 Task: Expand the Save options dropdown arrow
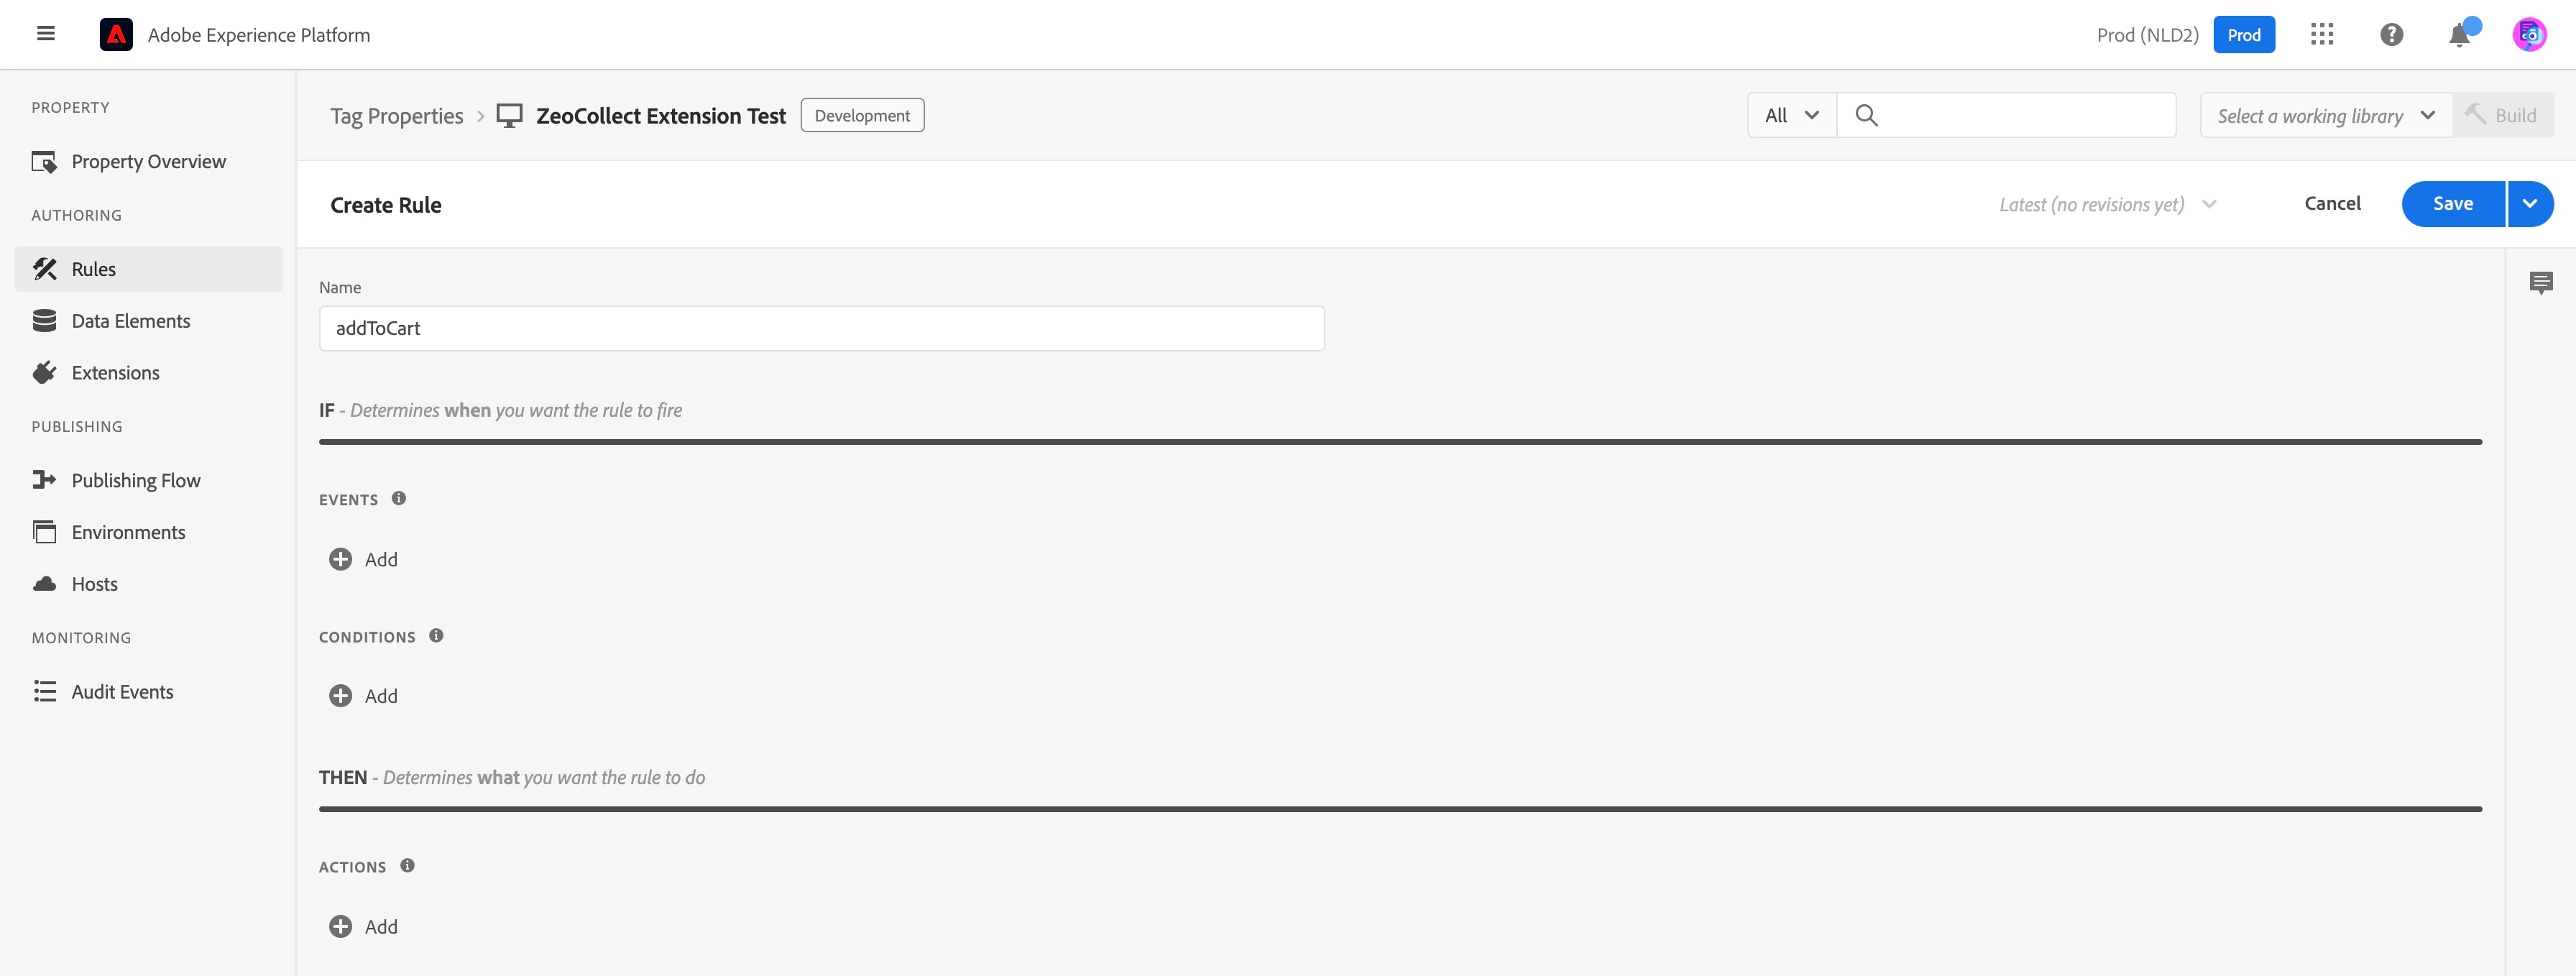[x=2530, y=204]
